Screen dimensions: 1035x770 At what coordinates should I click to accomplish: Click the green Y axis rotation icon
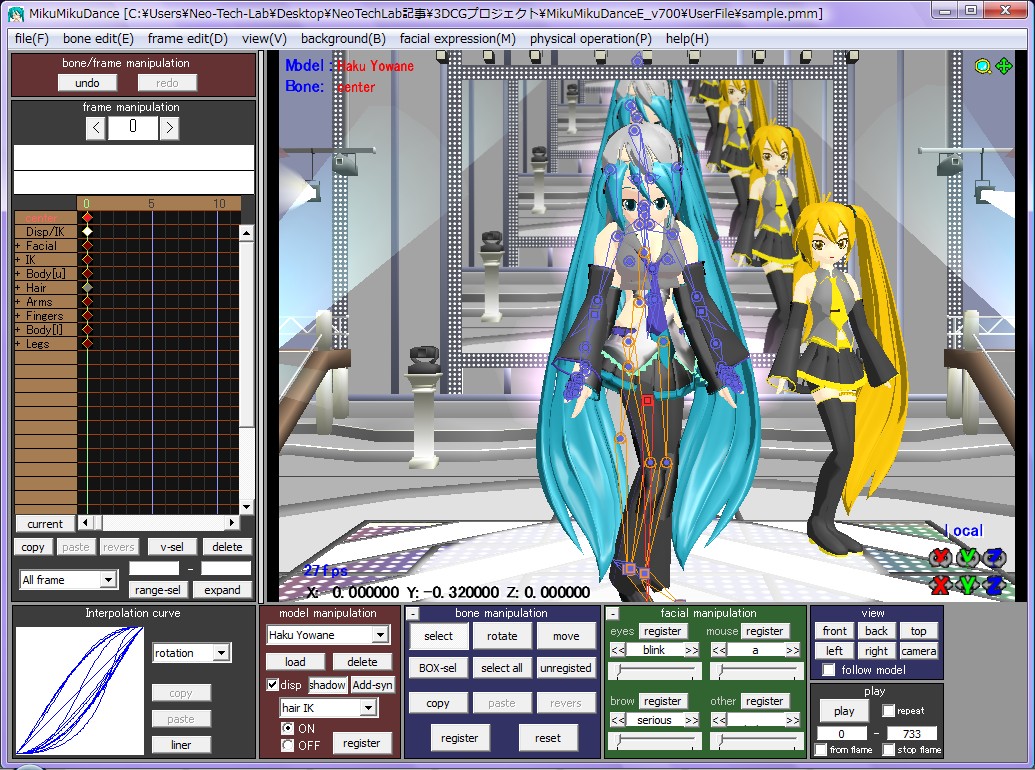968,558
